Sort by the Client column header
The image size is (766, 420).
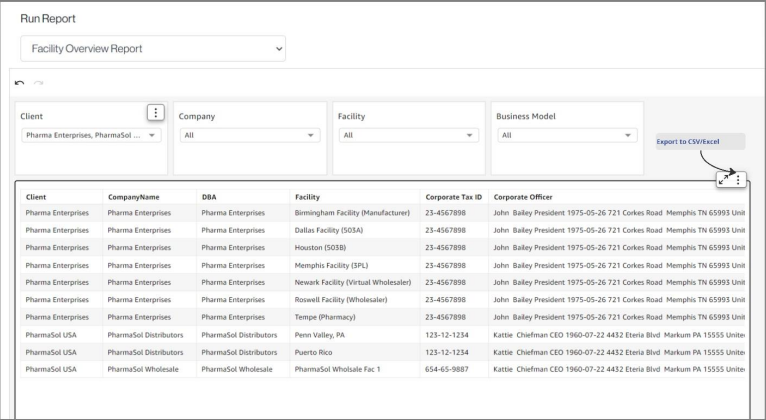[36, 197]
